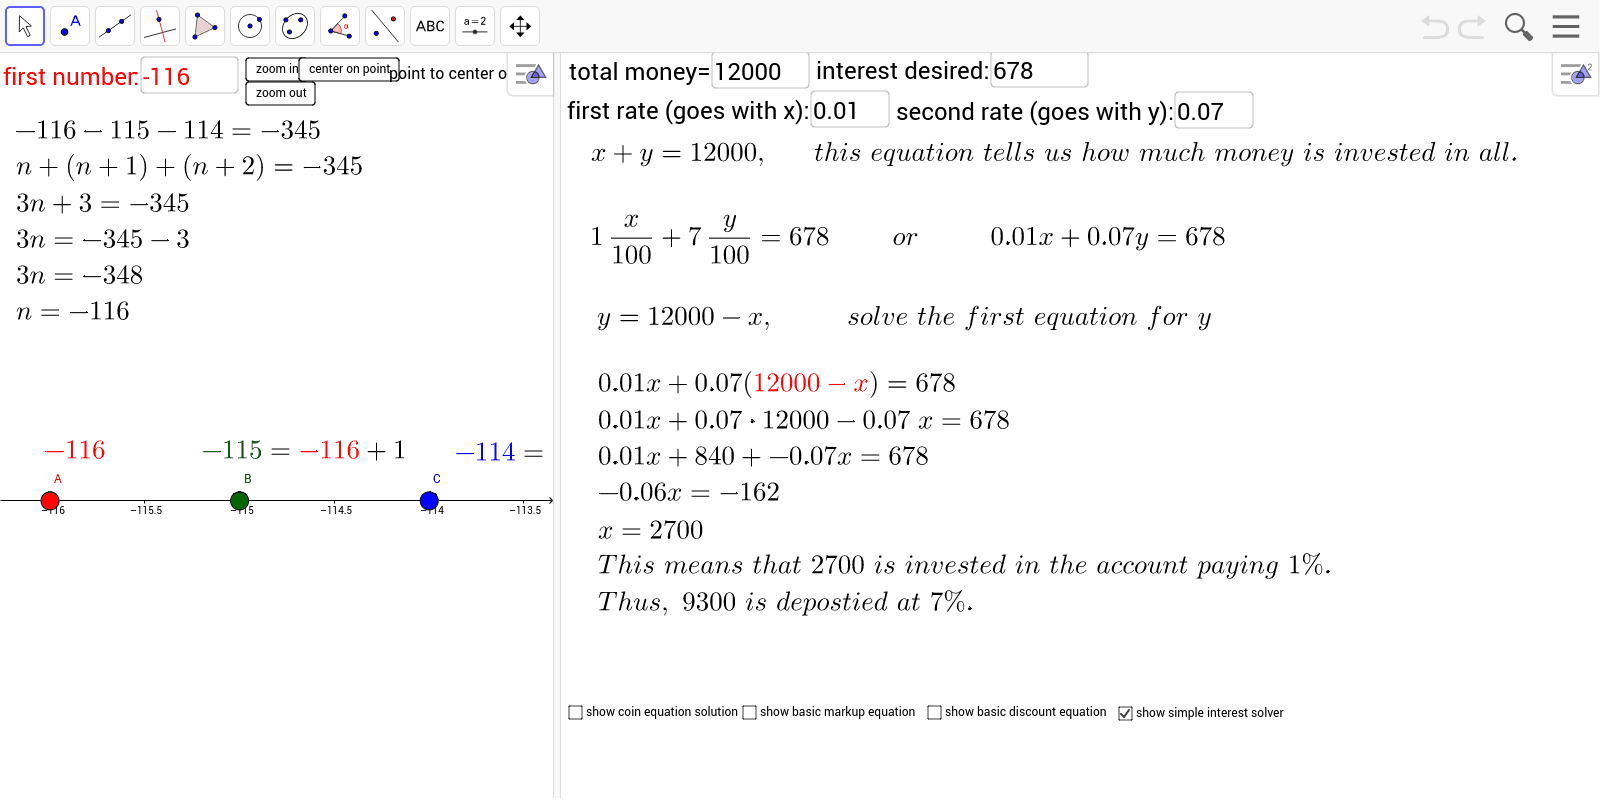Click the '3n = −348' equation
Viewport: 1600px width, 800px height.
point(80,275)
